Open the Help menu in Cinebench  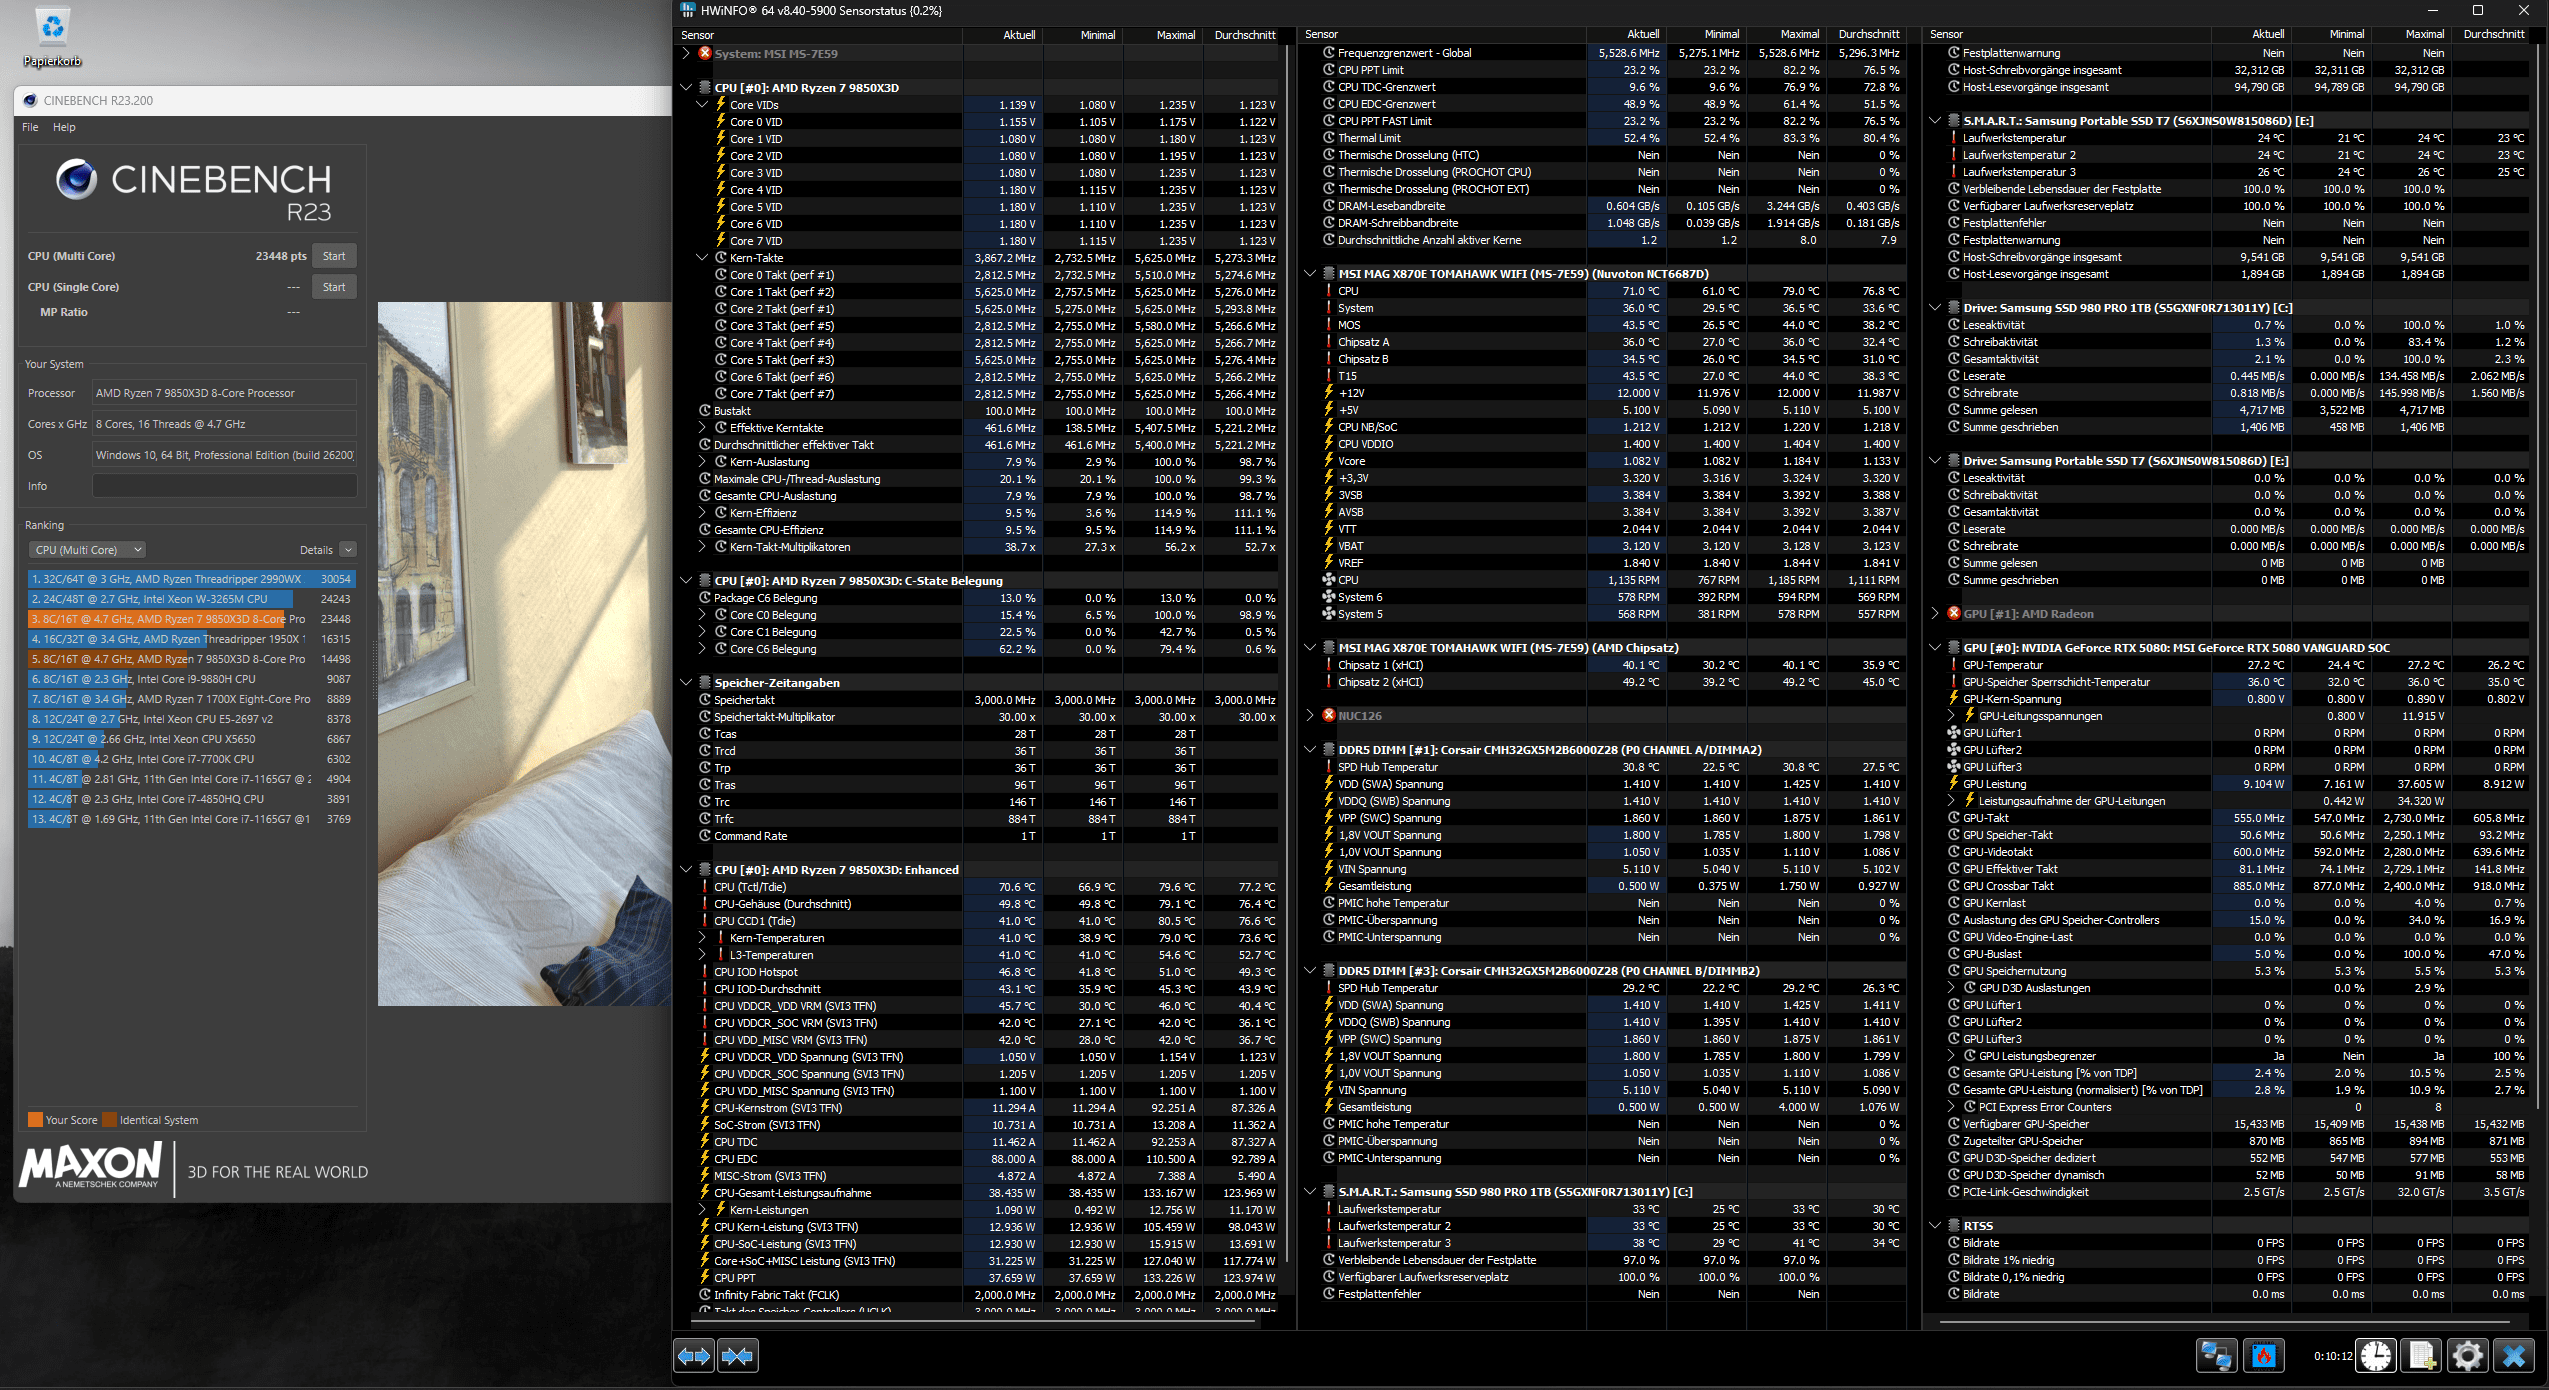coord(64,127)
